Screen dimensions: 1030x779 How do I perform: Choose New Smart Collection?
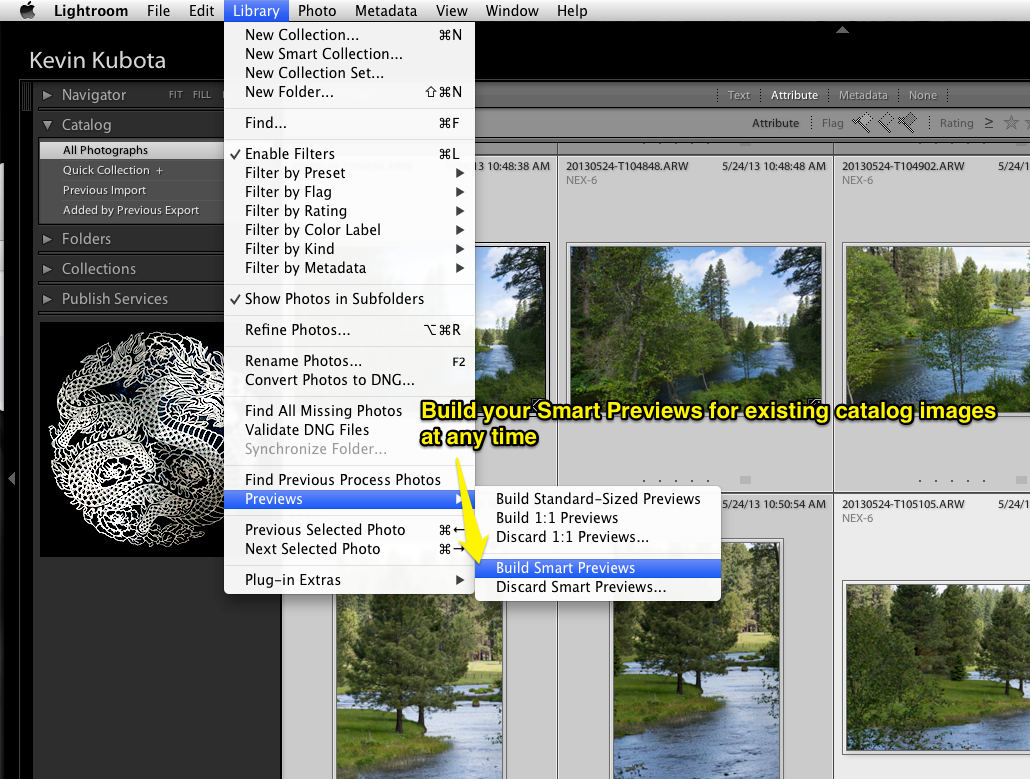(349, 54)
